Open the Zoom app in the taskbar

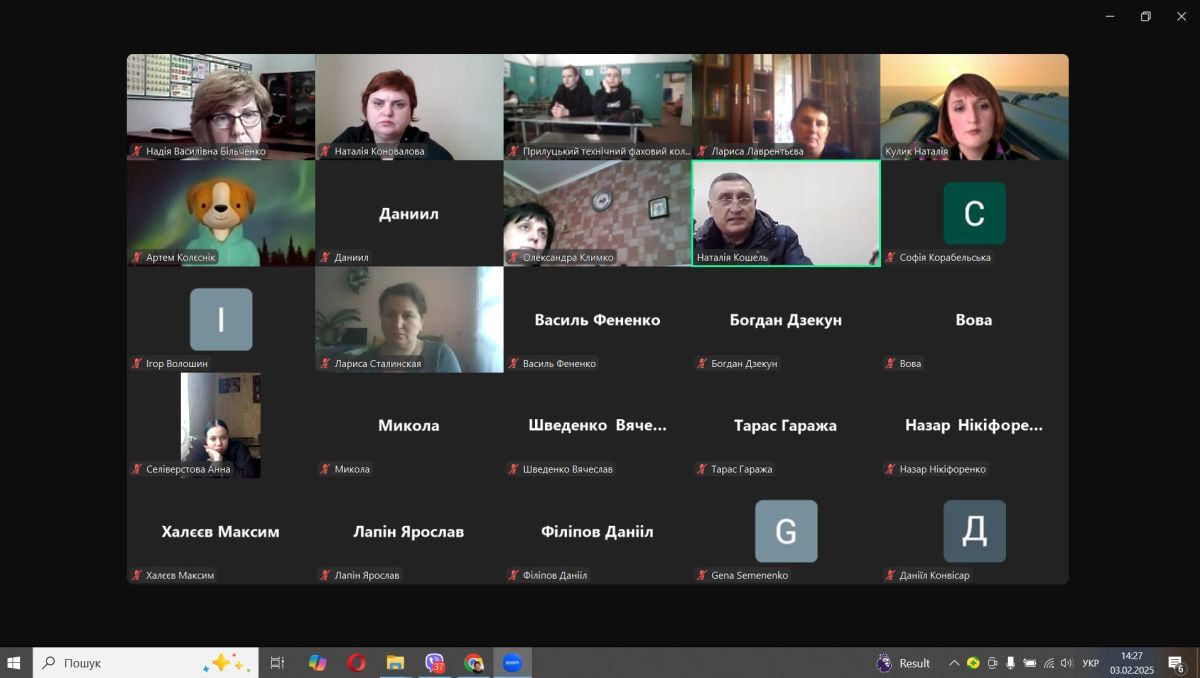[512, 663]
